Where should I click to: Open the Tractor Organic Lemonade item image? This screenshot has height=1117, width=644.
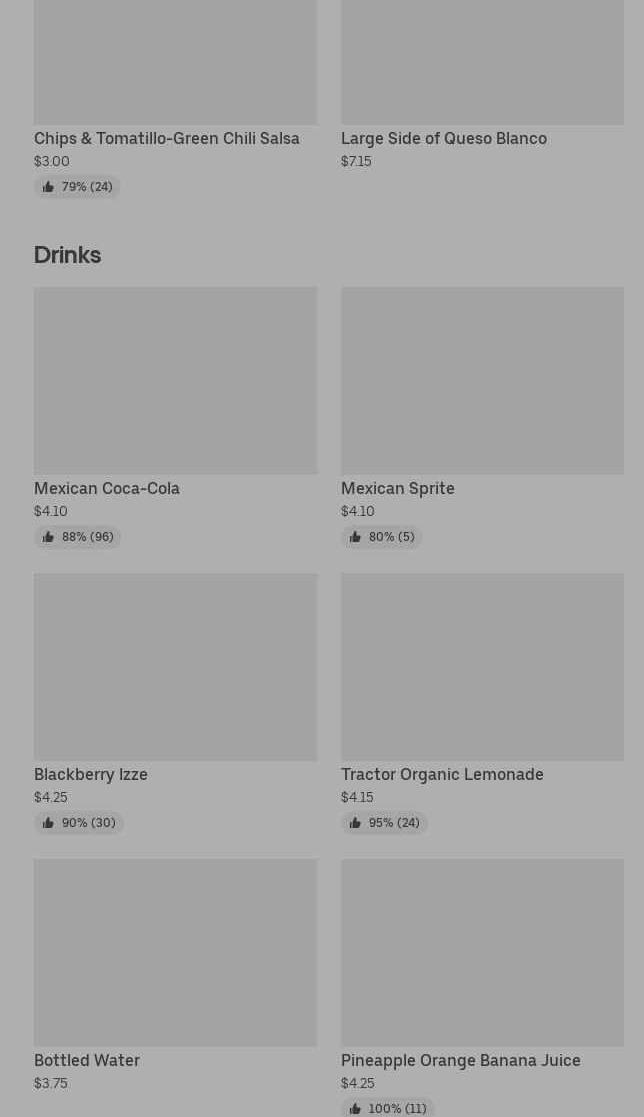tap(482, 667)
